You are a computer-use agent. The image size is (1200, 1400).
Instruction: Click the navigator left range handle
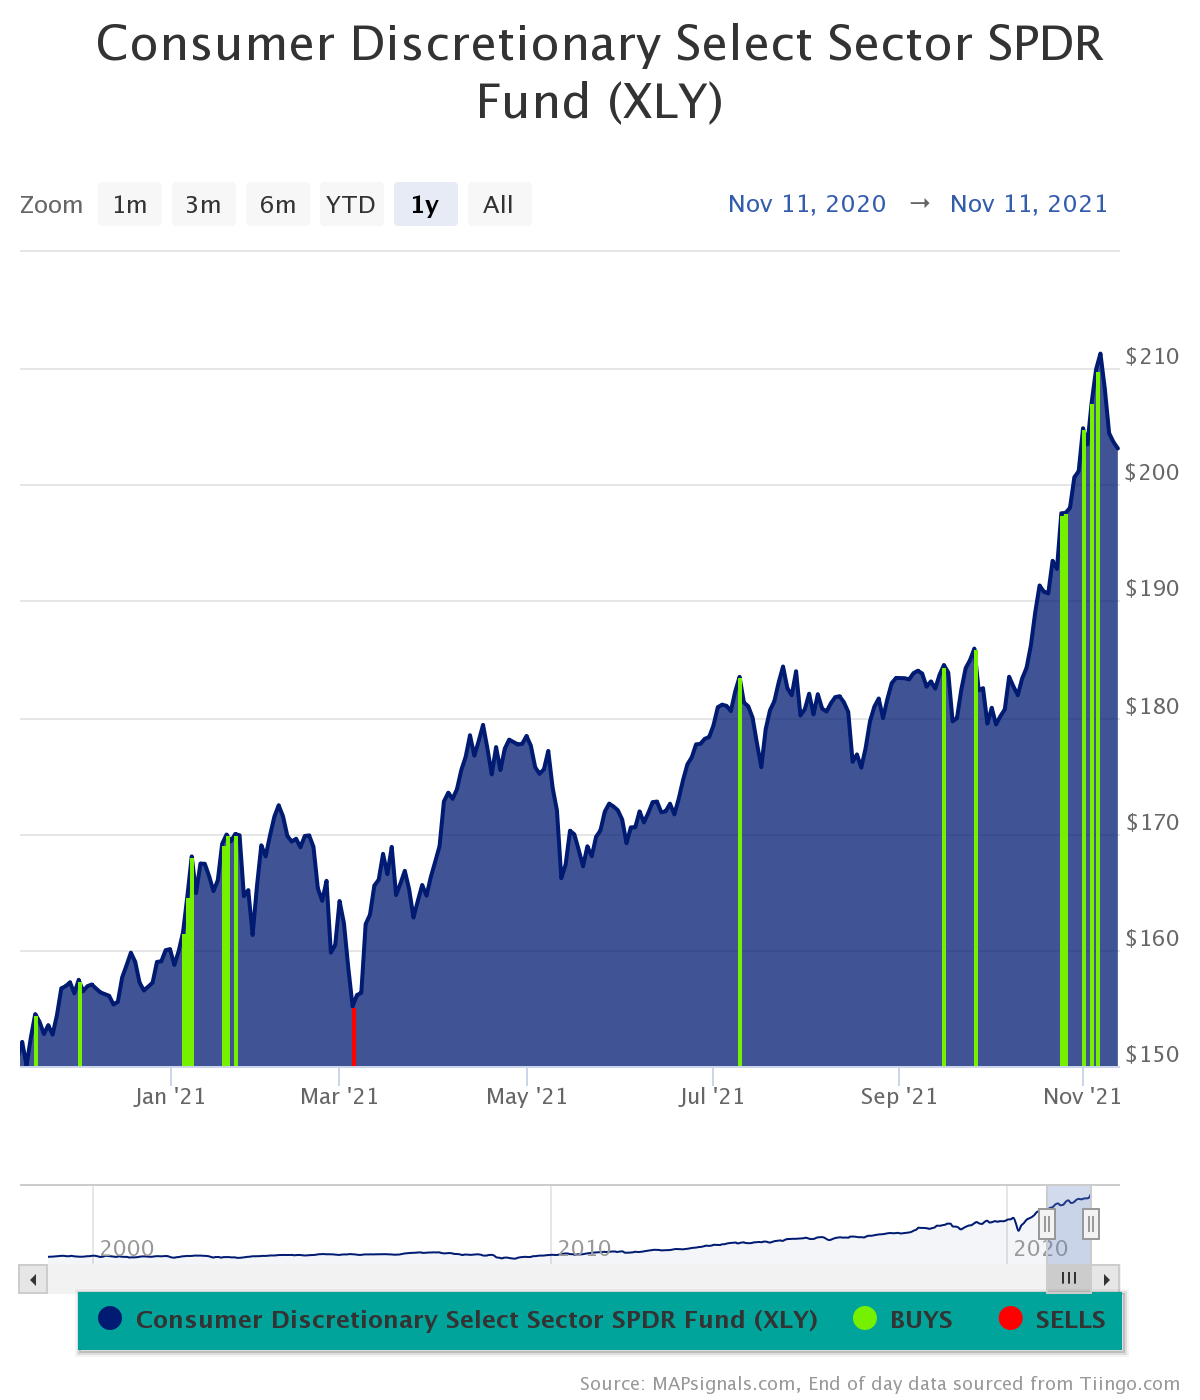[x=1047, y=1224]
